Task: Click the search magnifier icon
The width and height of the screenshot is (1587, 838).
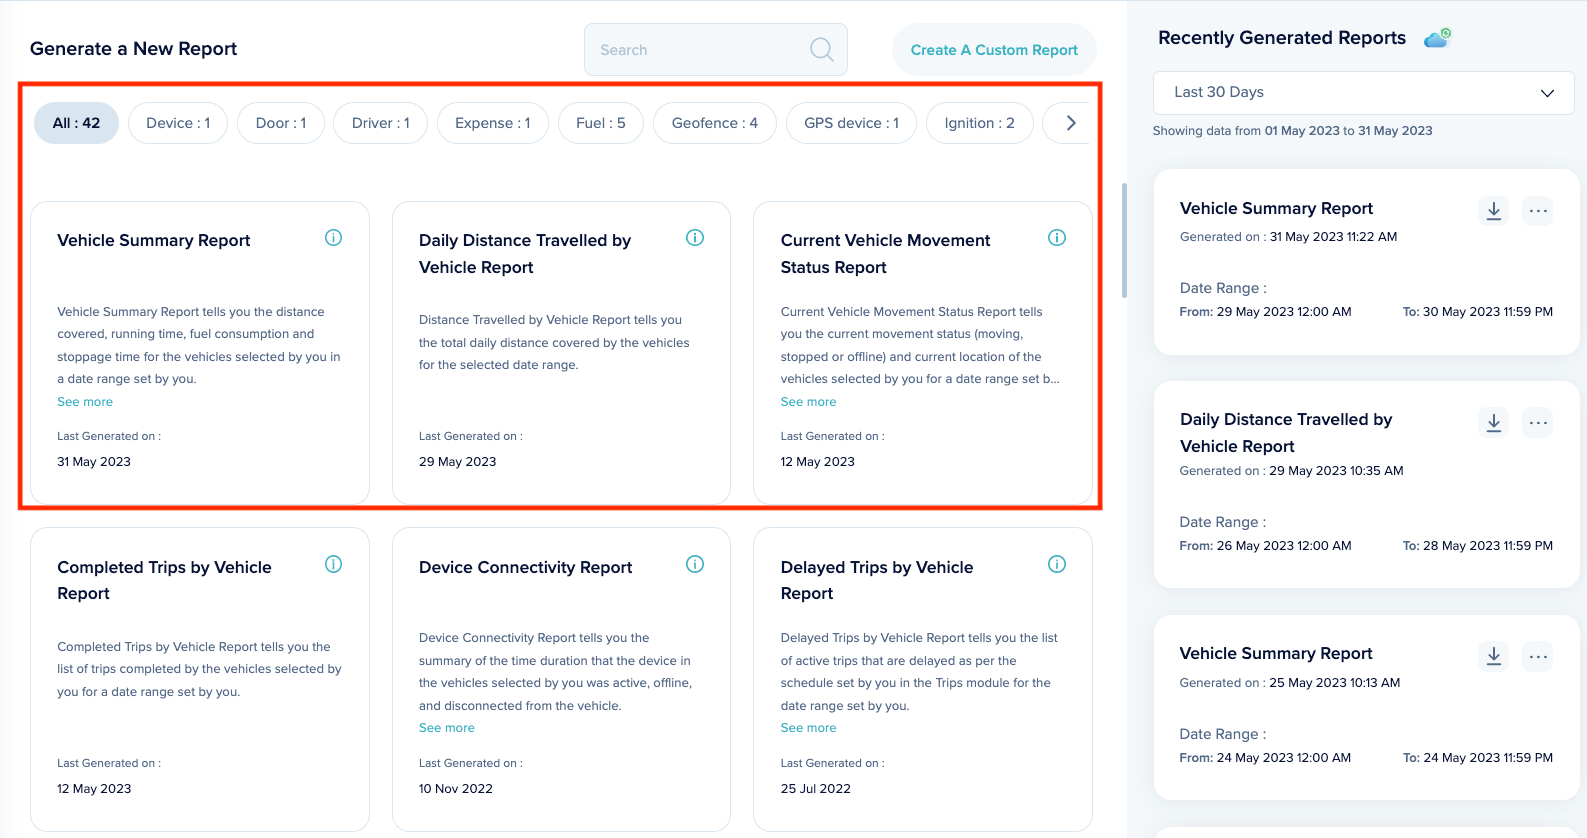Action: [x=821, y=50]
